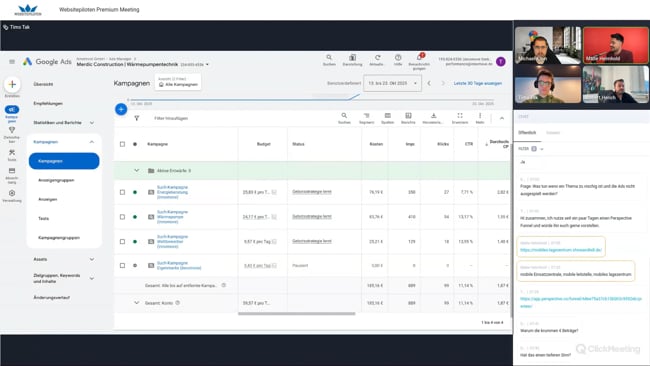Image resolution: width=650 pixels, height=366 pixels.
Task: Open the Mehr three-dot menu
Action: tap(480, 116)
